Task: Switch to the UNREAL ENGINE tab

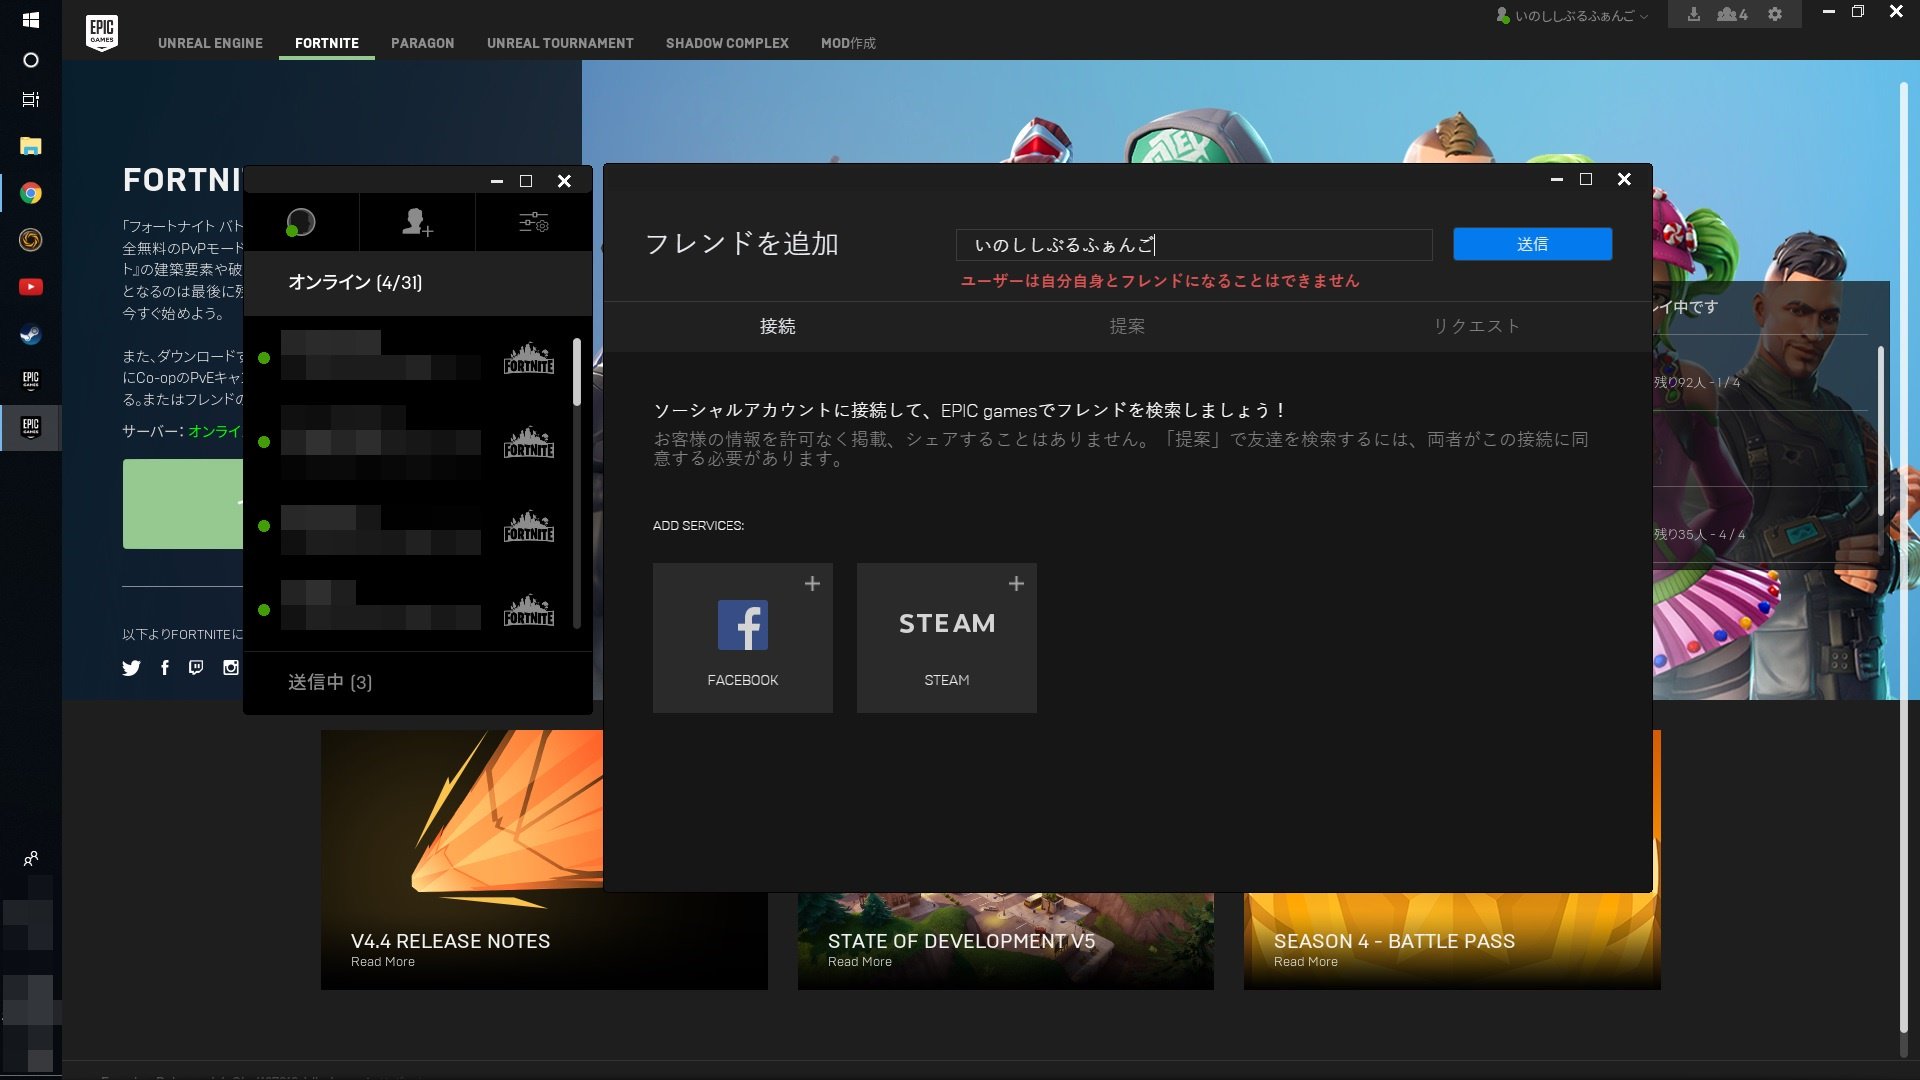Action: 210,43
